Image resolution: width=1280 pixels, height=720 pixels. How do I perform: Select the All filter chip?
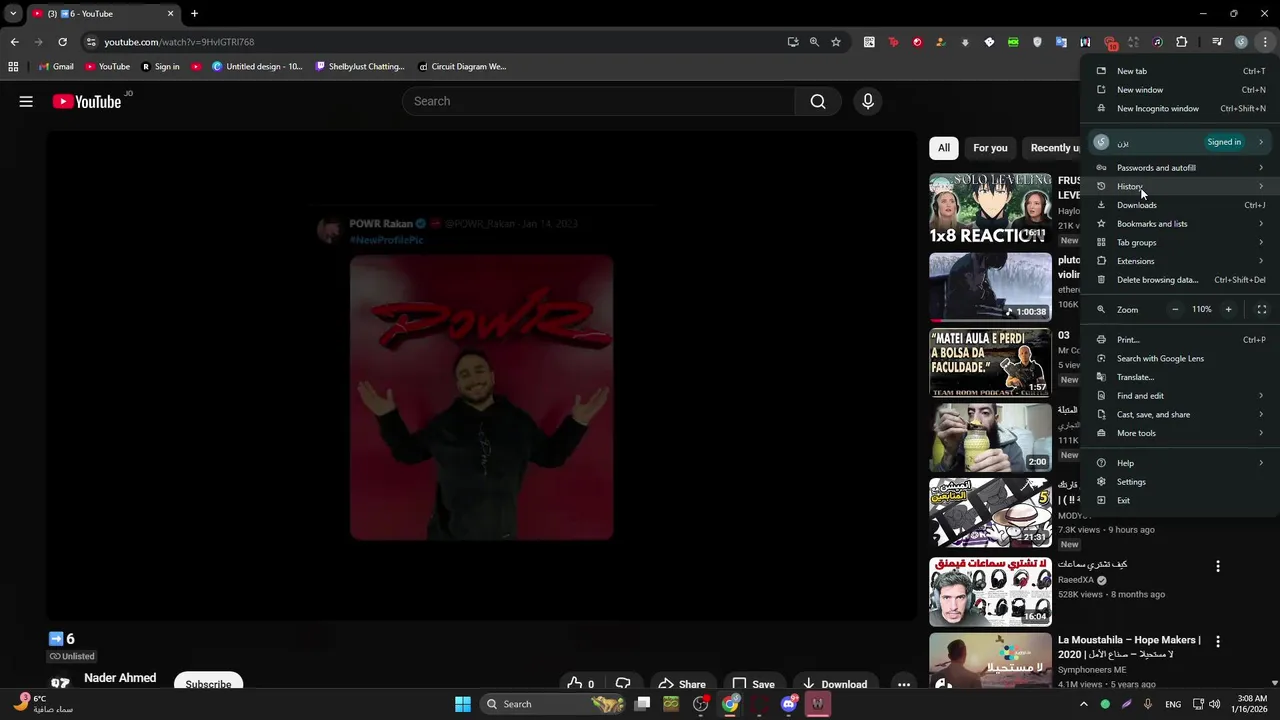pos(943,148)
